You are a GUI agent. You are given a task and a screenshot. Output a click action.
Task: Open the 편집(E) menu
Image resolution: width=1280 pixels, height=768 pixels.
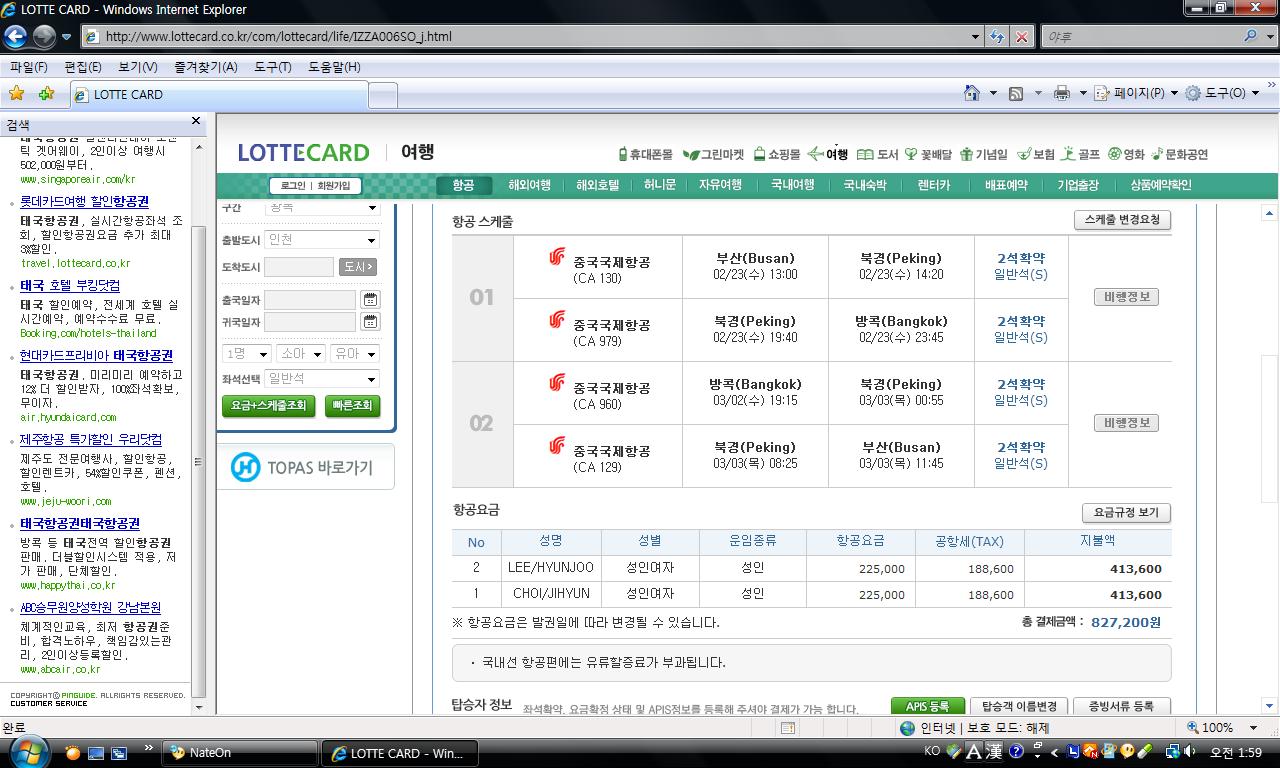tap(83, 67)
